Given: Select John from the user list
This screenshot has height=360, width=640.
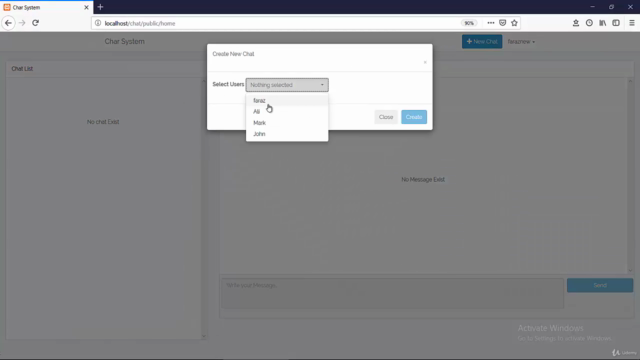Looking at the screenshot, I should click(287, 134).
